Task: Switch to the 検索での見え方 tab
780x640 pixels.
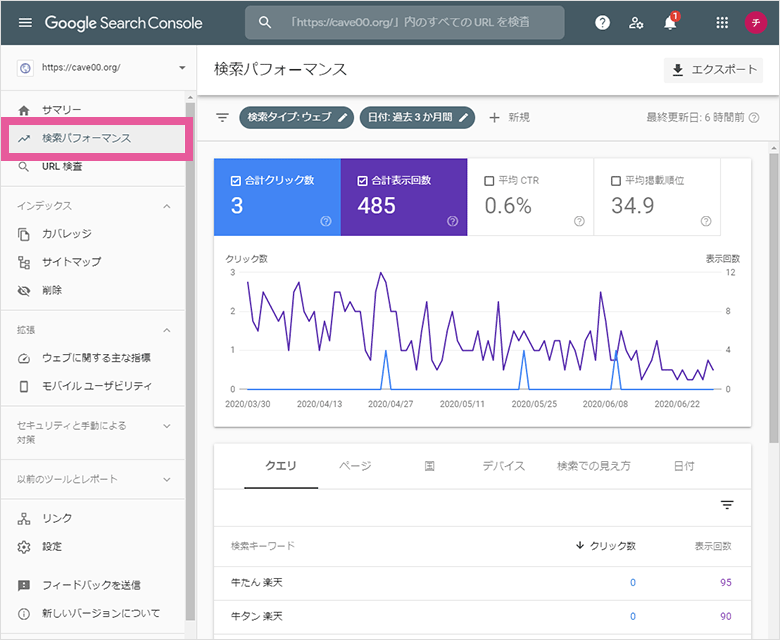Action: (x=594, y=466)
